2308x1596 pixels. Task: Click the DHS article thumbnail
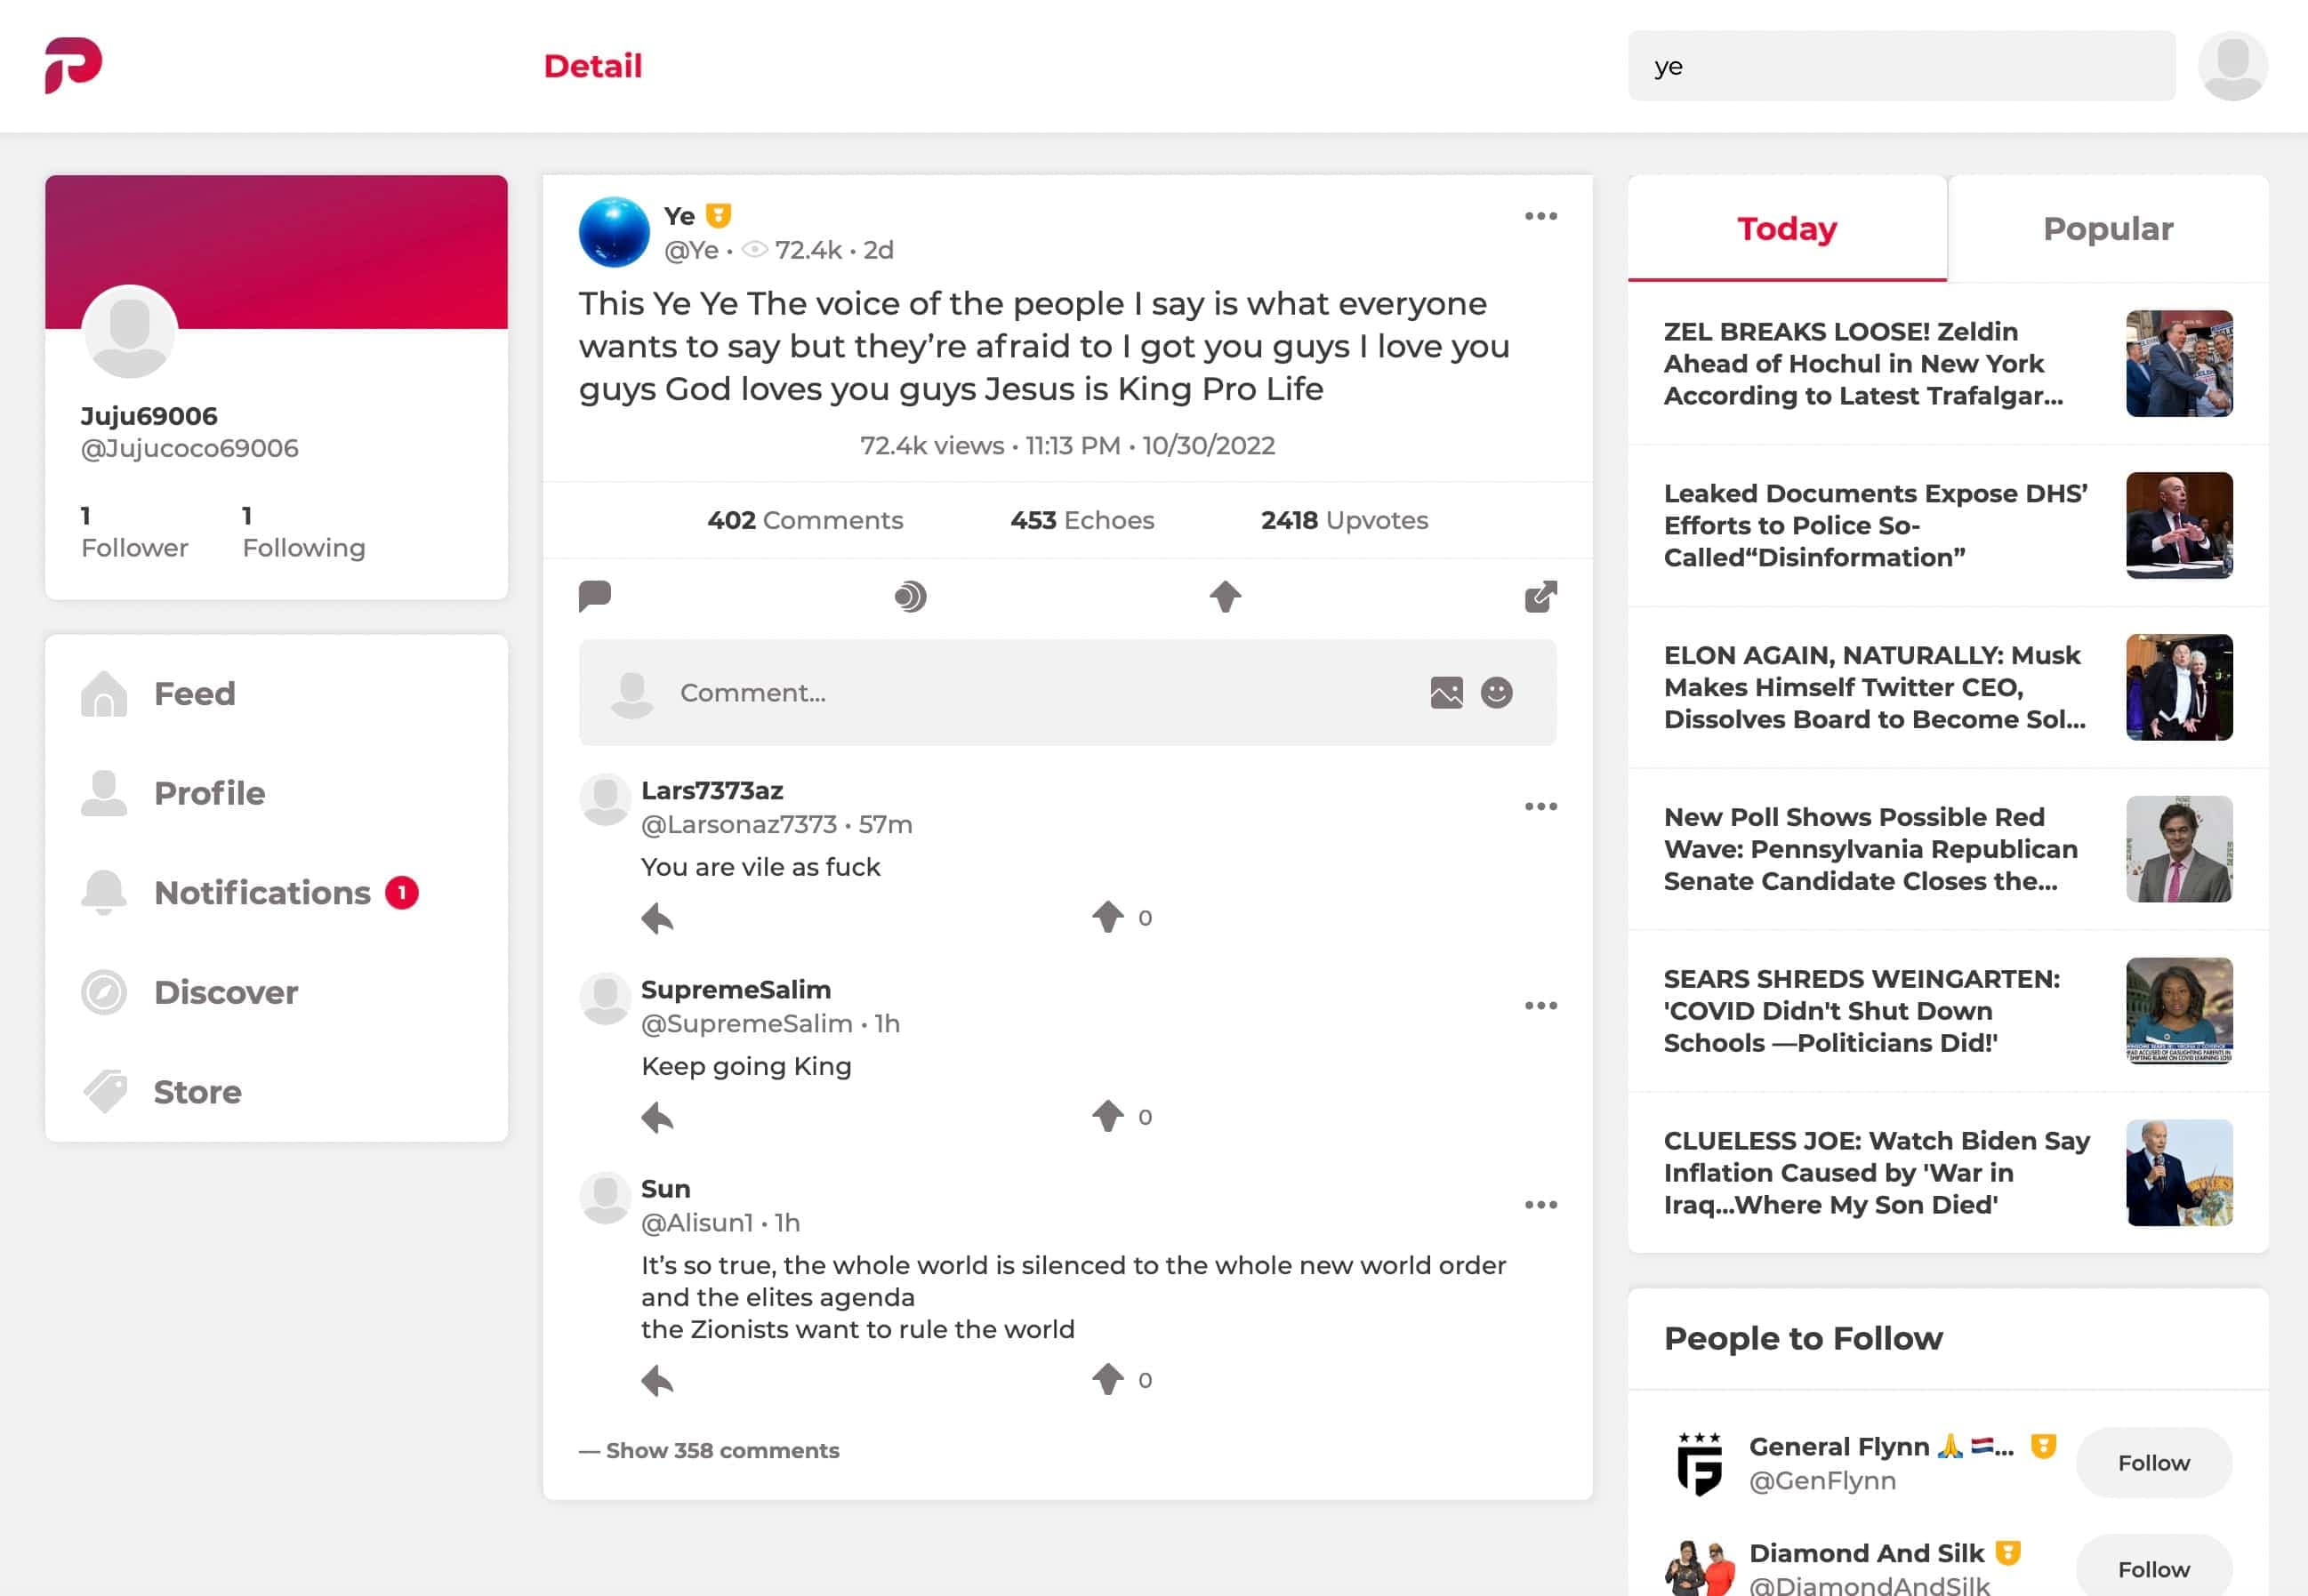2179,526
